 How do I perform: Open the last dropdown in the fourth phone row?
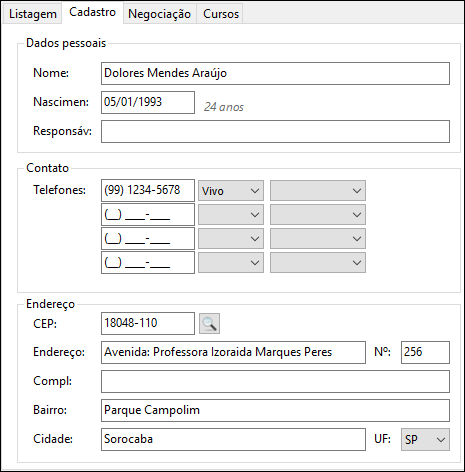[318, 263]
